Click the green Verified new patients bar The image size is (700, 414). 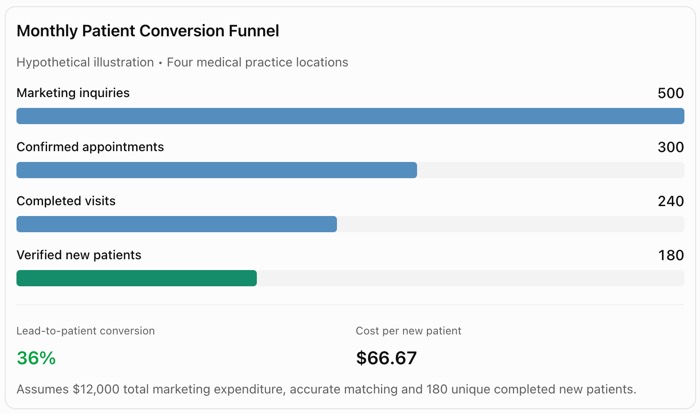click(x=137, y=278)
